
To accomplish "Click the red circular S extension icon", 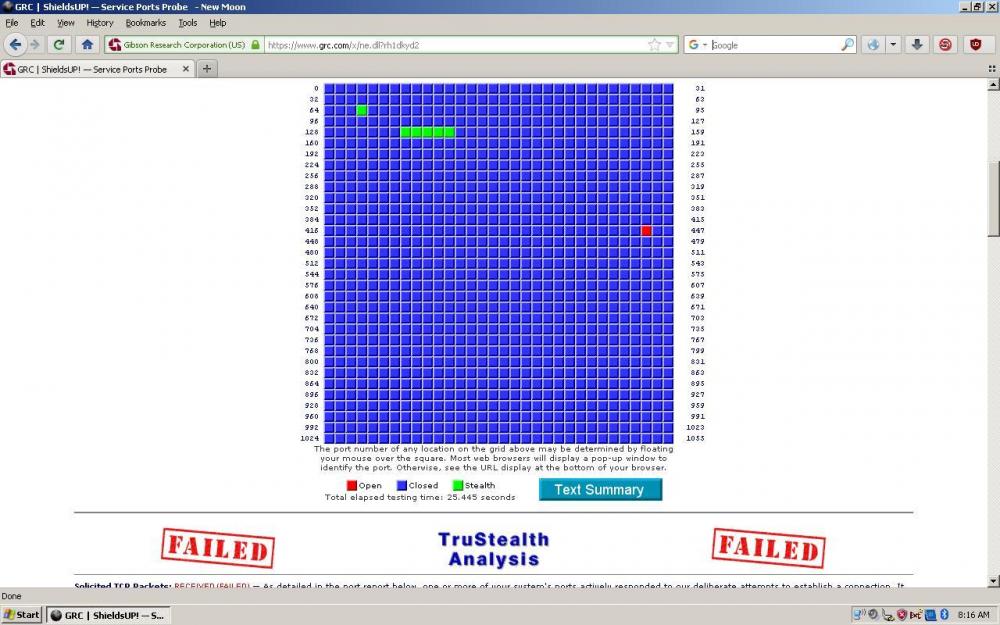I will pyautogui.click(x=945, y=45).
